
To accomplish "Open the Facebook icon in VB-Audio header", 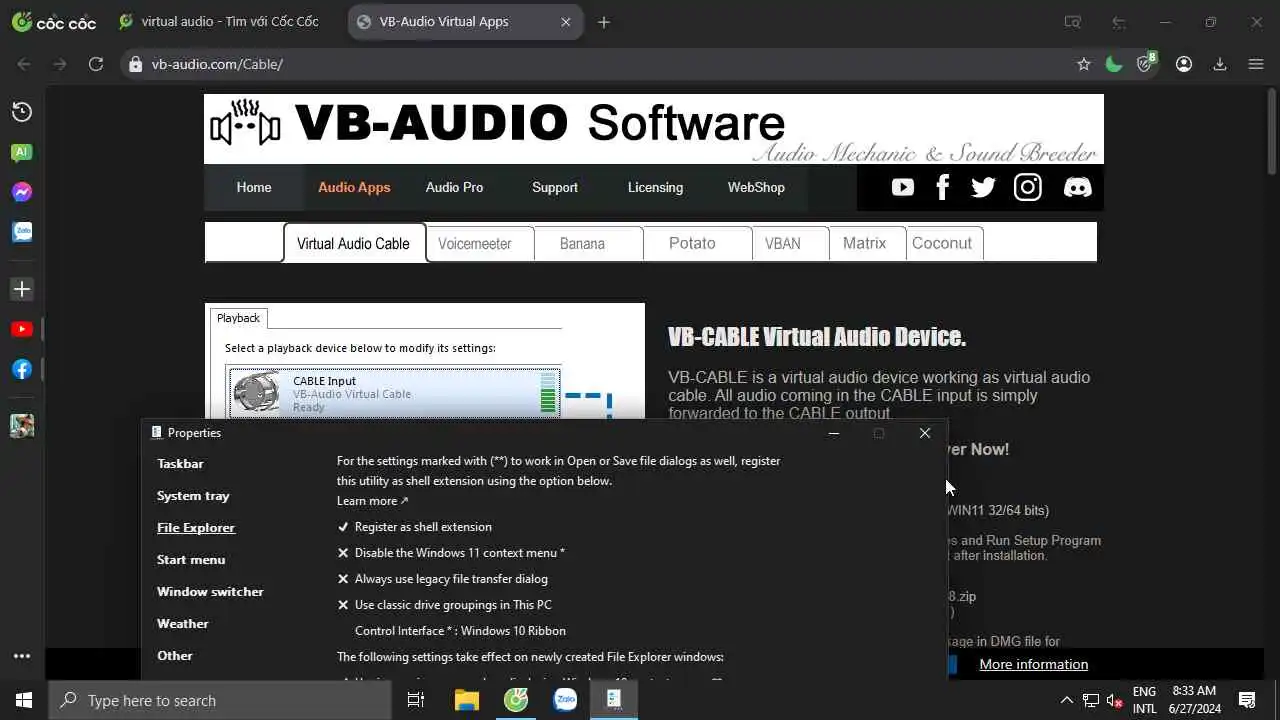I will point(942,187).
